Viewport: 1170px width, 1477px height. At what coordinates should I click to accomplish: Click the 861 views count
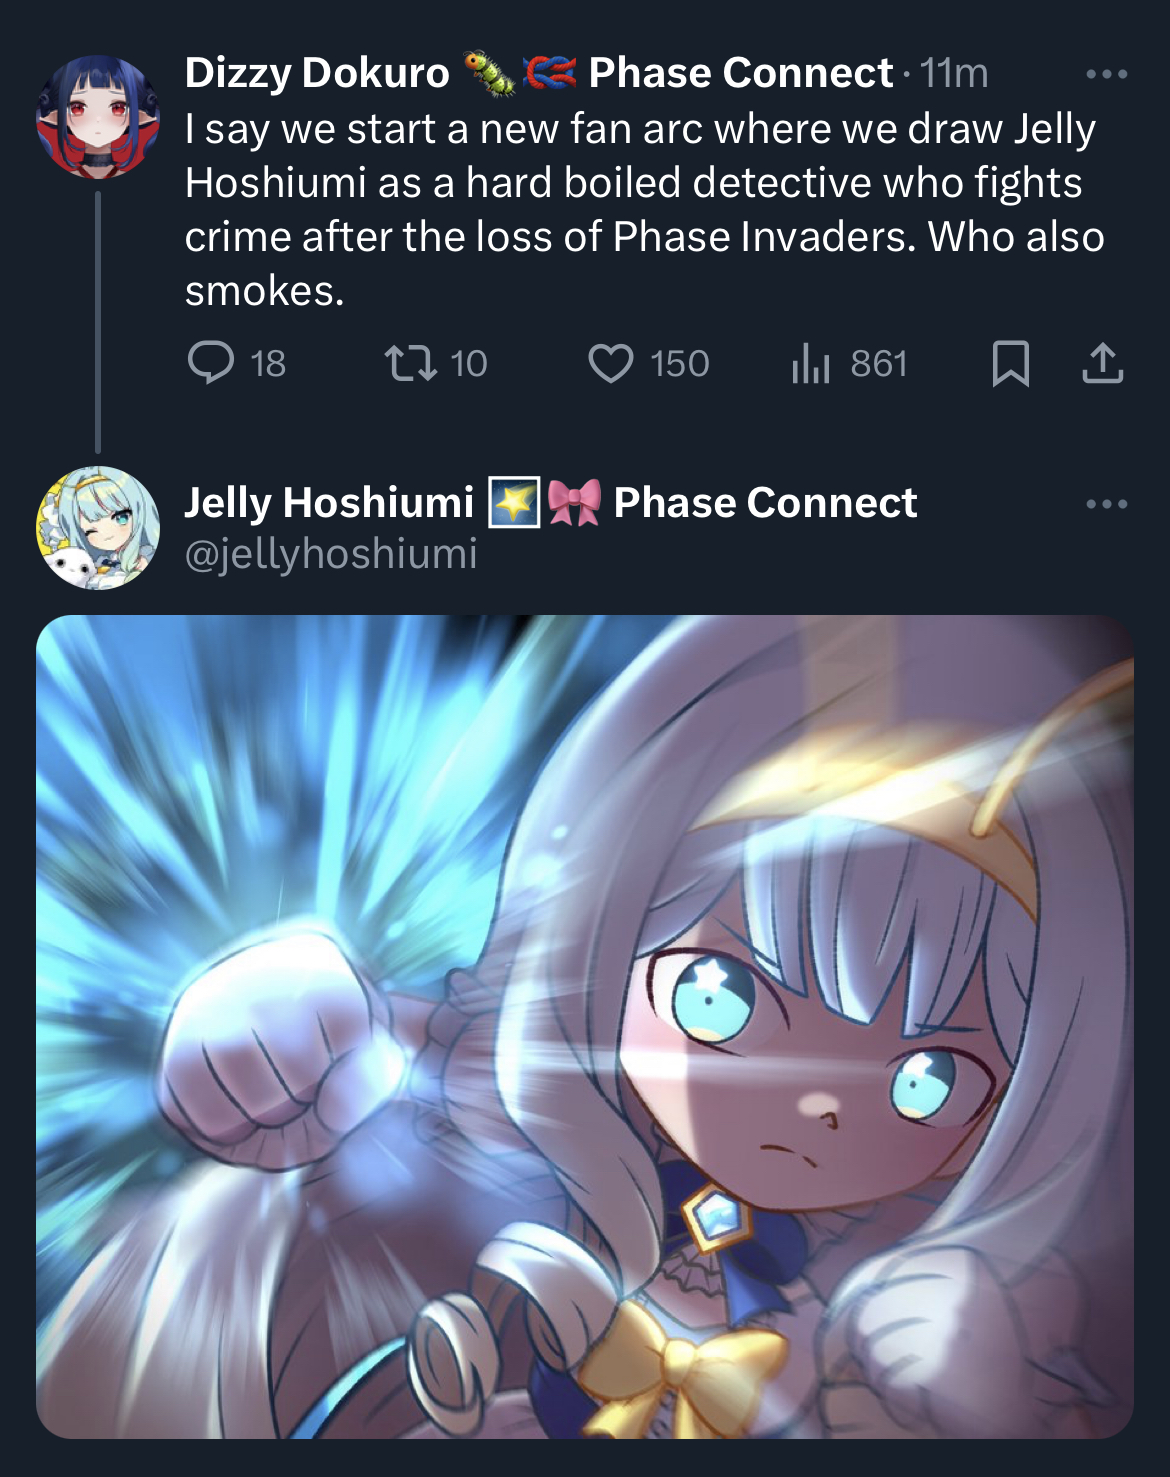tap(879, 363)
